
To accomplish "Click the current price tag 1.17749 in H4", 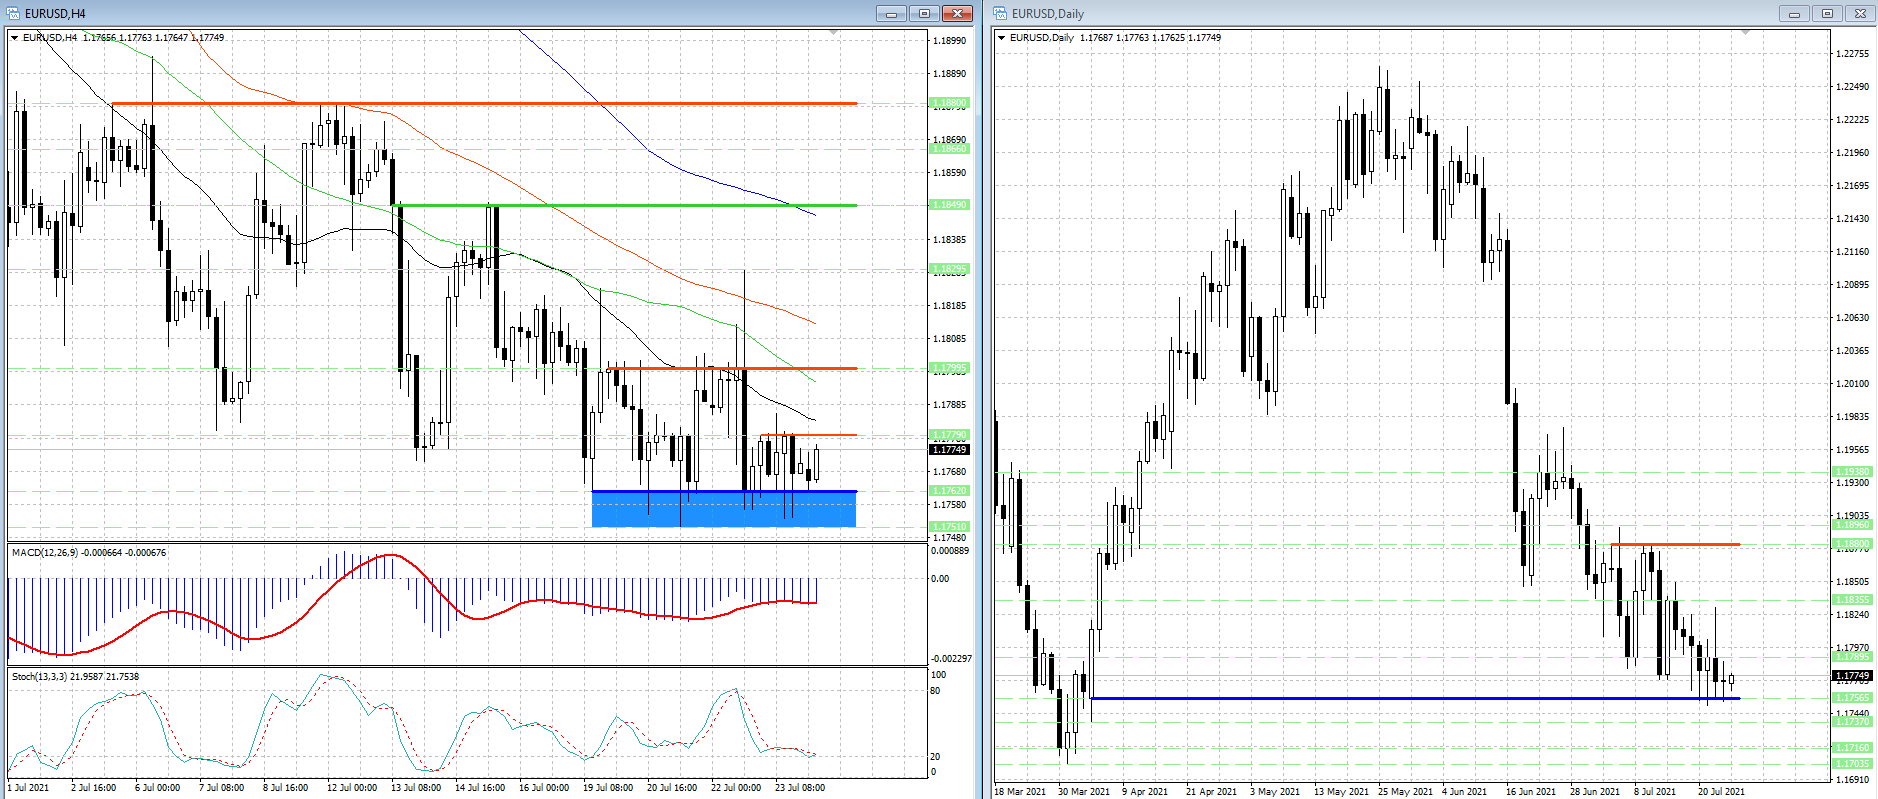I will click(x=950, y=450).
